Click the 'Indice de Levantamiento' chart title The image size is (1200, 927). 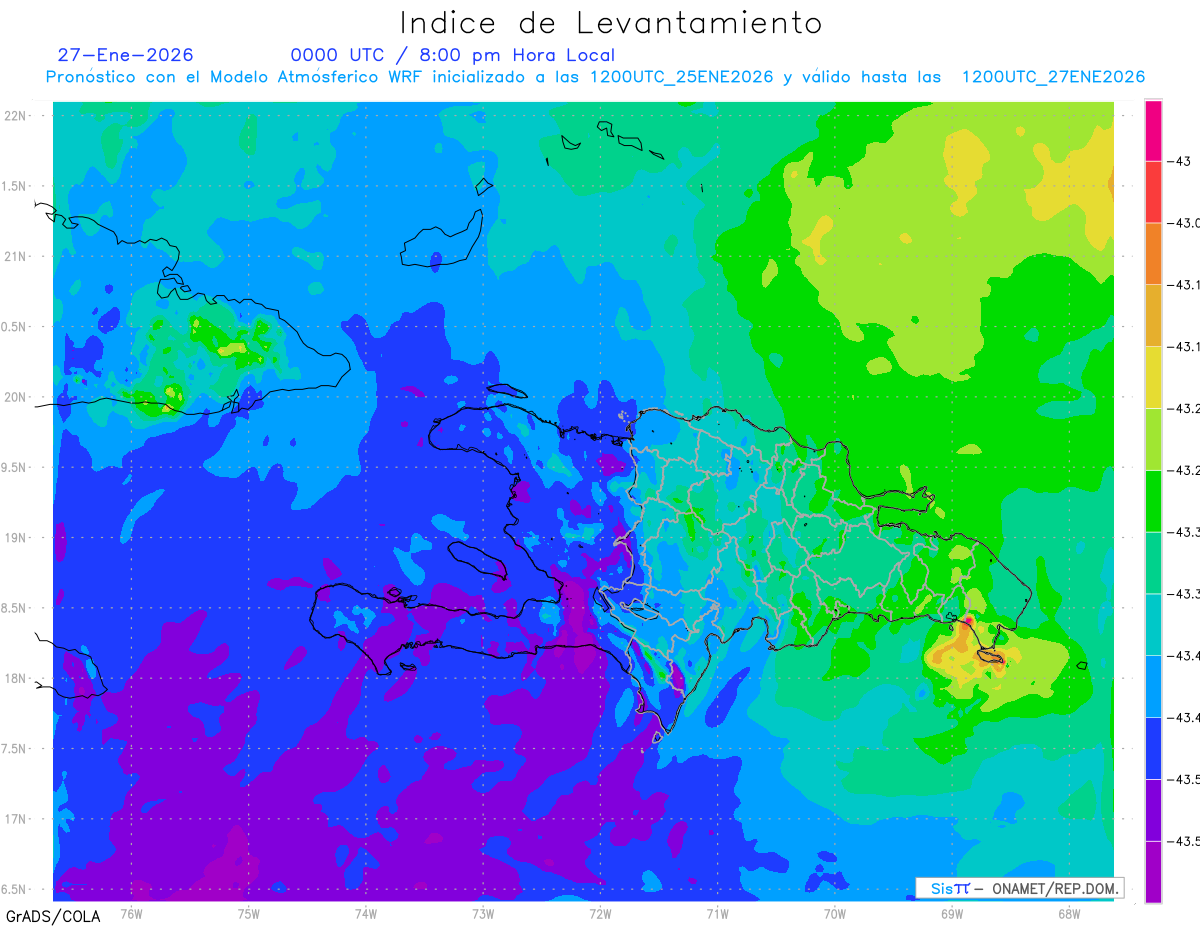pyautogui.click(x=611, y=22)
